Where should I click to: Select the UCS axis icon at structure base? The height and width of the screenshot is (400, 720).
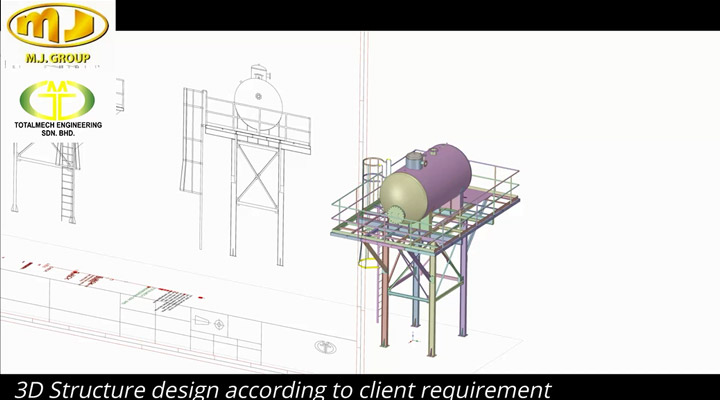pyautogui.click(x=411, y=339)
